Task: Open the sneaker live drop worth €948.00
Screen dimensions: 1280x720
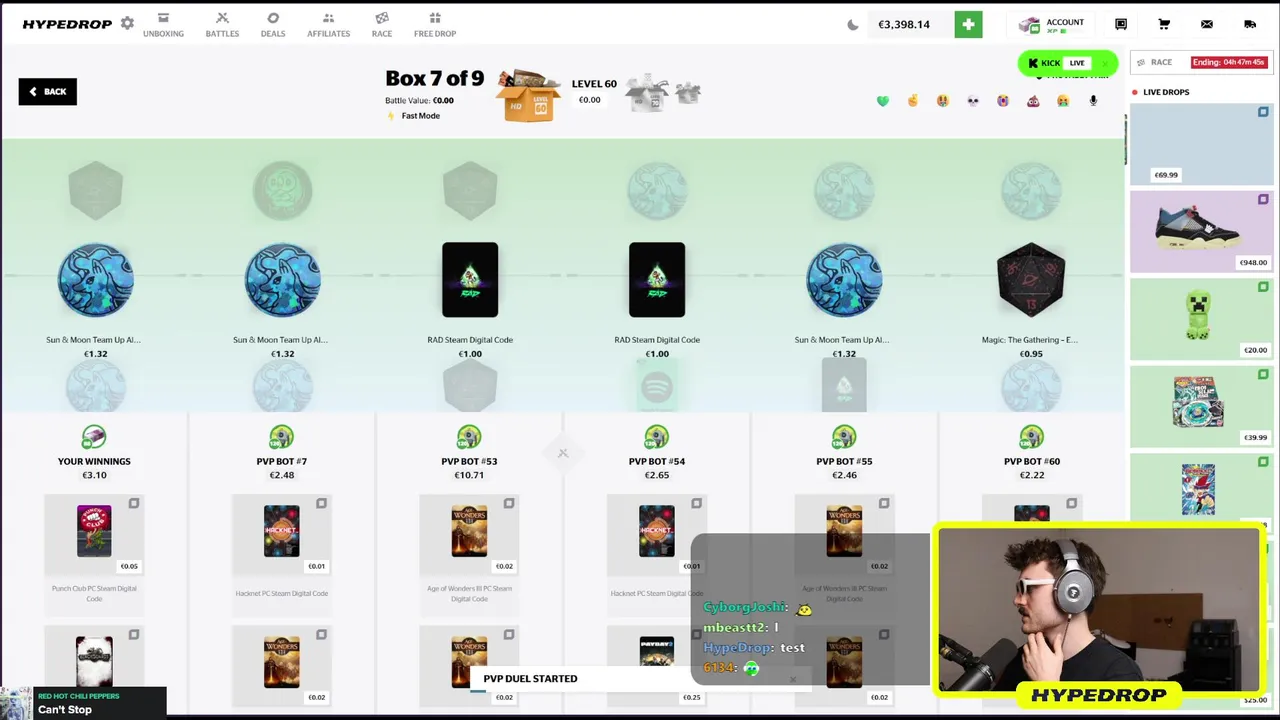Action: [x=1201, y=232]
